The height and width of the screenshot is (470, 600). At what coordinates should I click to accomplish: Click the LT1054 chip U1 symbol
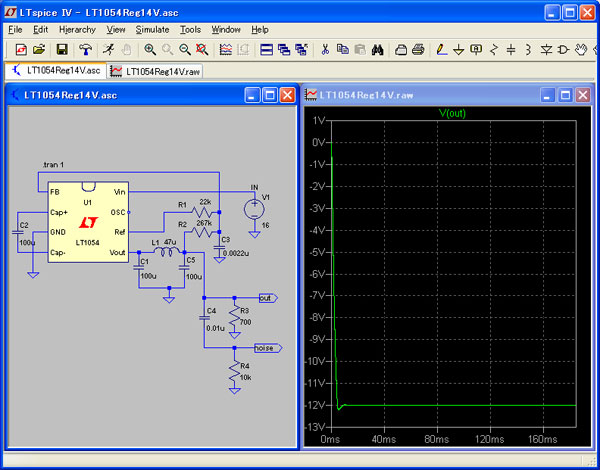coord(88,222)
